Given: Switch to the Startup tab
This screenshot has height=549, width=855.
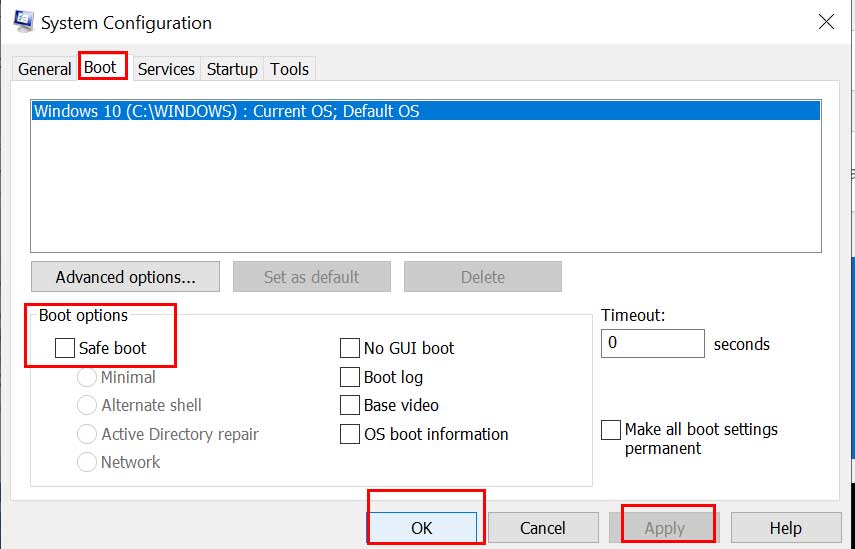Looking at the screenshot, I should [x=232, y=69].
